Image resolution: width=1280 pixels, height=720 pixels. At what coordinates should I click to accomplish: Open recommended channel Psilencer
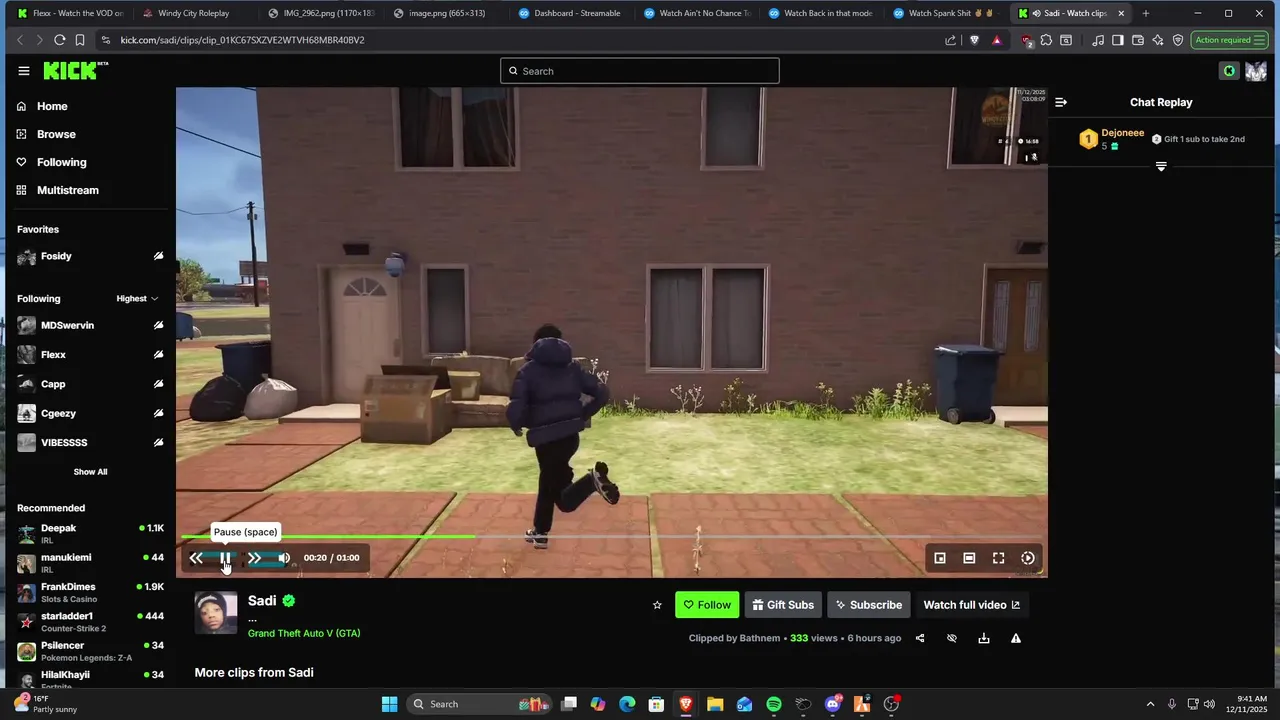pos(90,650)
